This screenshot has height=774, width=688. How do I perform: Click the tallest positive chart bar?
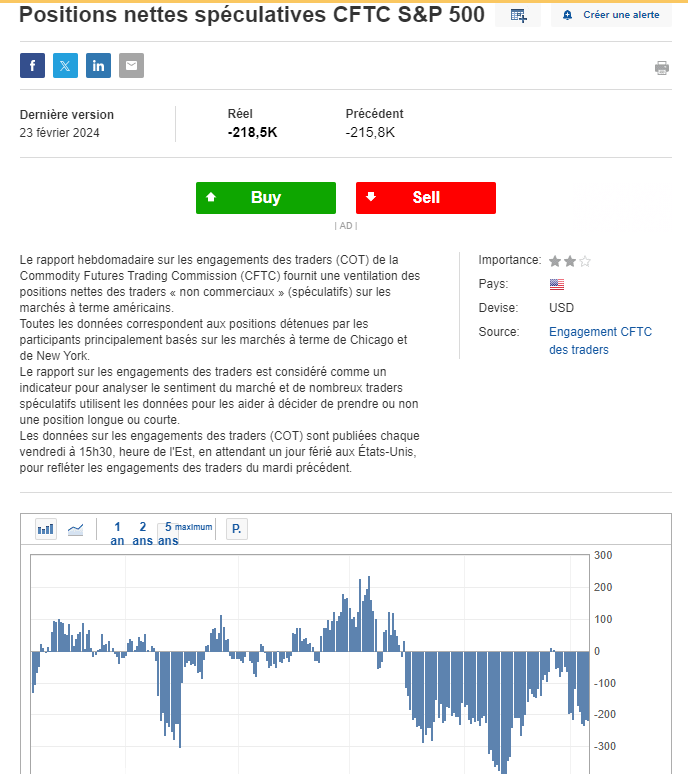point(369,614)
